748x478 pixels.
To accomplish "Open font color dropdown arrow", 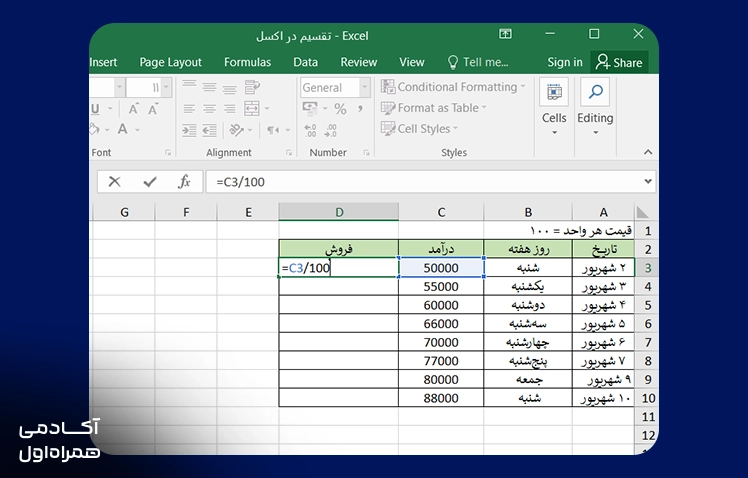I will (137, 130).
